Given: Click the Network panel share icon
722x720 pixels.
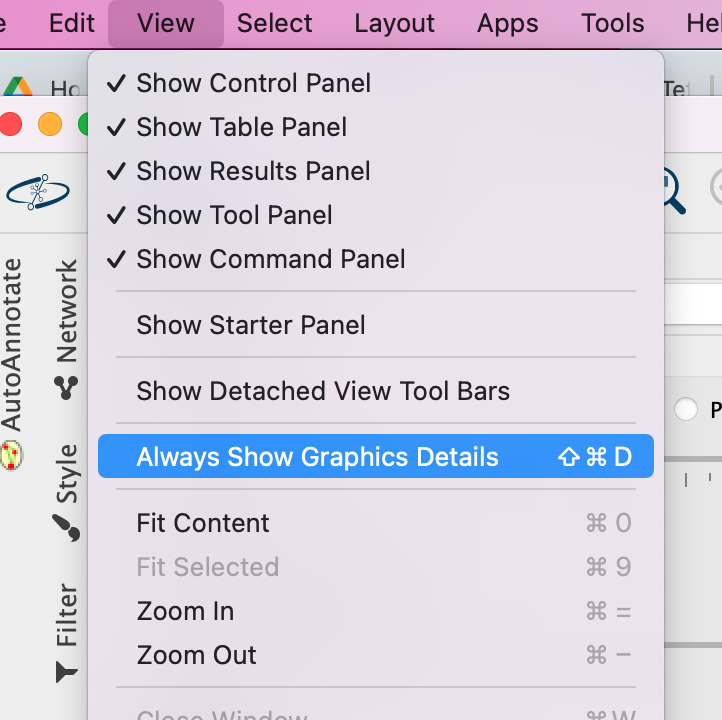Looking at the screenshot, I should (x=67, y=388).
